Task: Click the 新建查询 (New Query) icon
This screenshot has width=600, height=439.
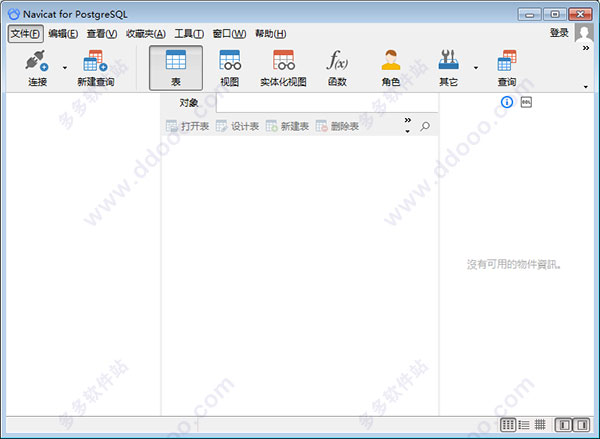Action: point(95,61)
